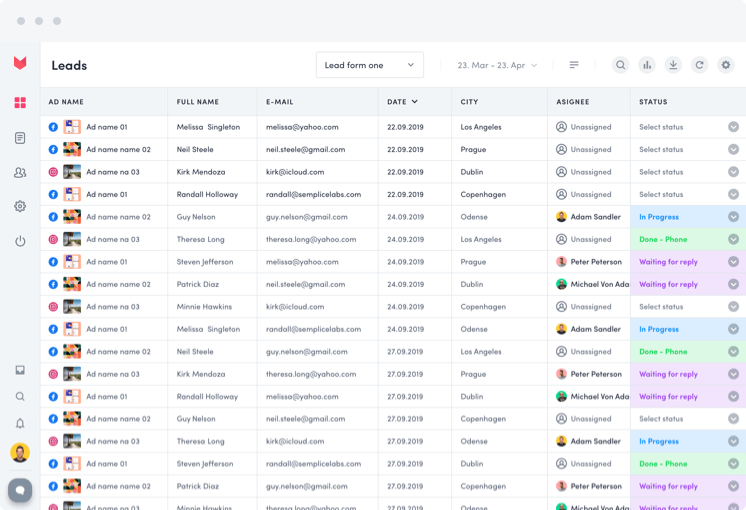Expand status menu for Melissa Singleton 22.09.2019
746x510 pixels.
[x=733, y=127]
